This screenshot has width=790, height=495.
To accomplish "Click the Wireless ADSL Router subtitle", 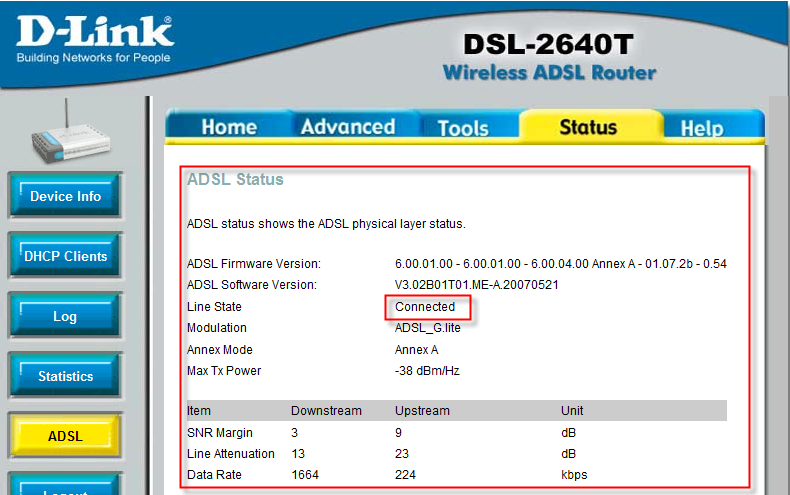I will tap(549, 73).
